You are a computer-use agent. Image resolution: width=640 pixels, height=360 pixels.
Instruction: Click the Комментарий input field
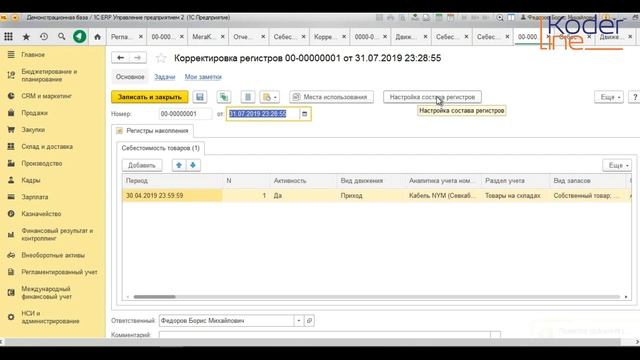point(324,335)
